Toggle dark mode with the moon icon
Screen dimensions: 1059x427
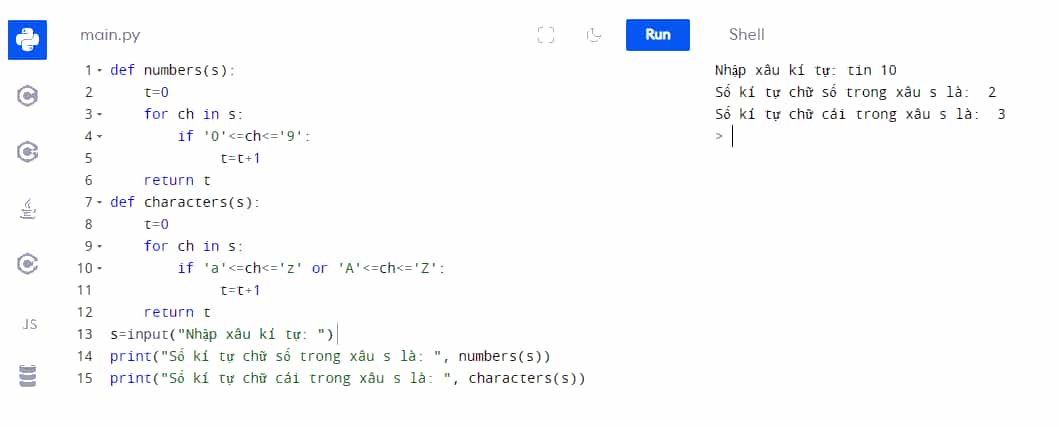coord(594,35)
